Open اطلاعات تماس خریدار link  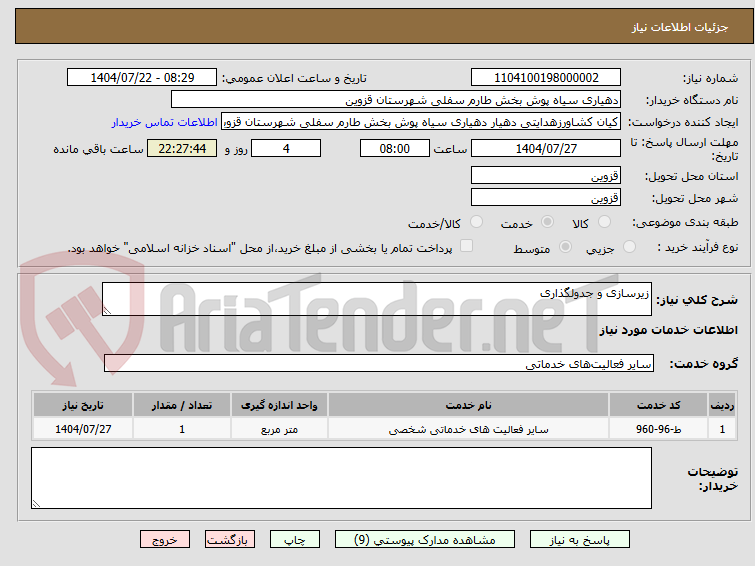tap(165, 122)
